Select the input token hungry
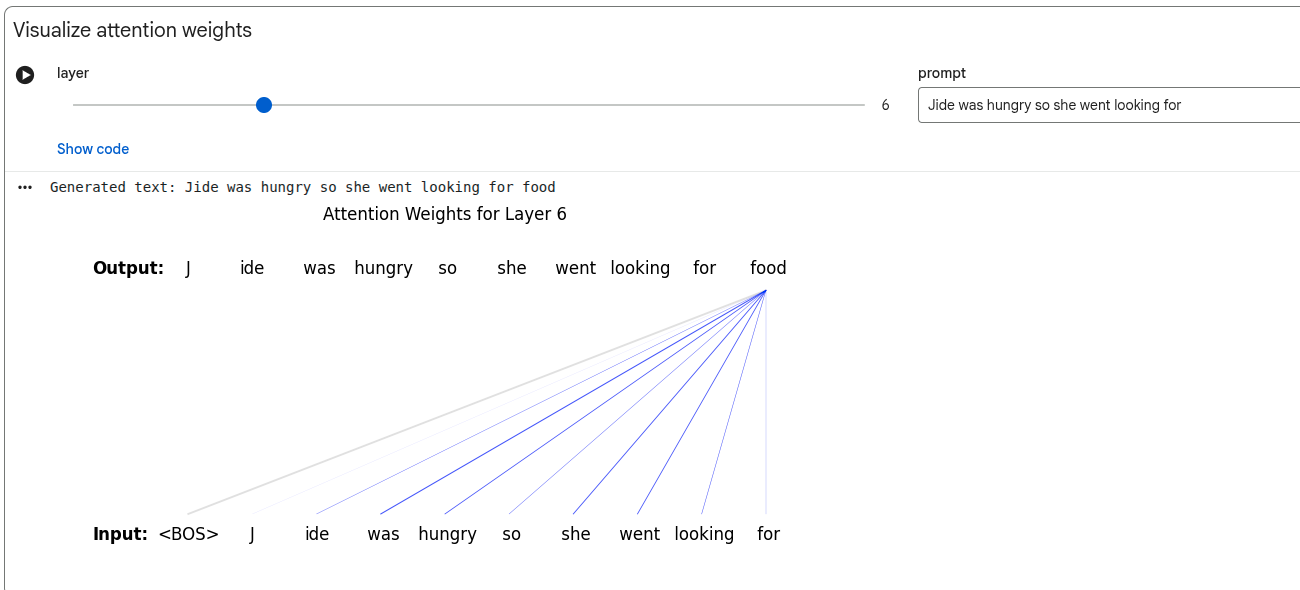1300x590 pixels. (x=447, y=533)
